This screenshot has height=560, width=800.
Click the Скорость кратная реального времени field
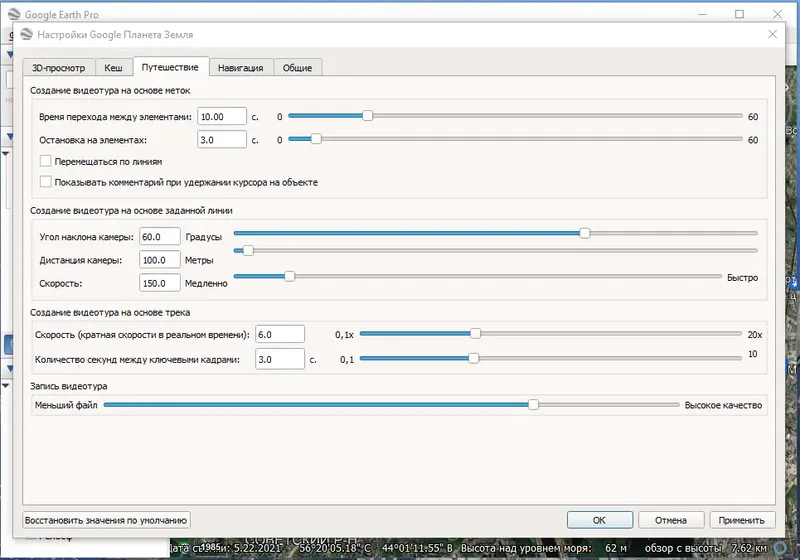pos(280,334)
